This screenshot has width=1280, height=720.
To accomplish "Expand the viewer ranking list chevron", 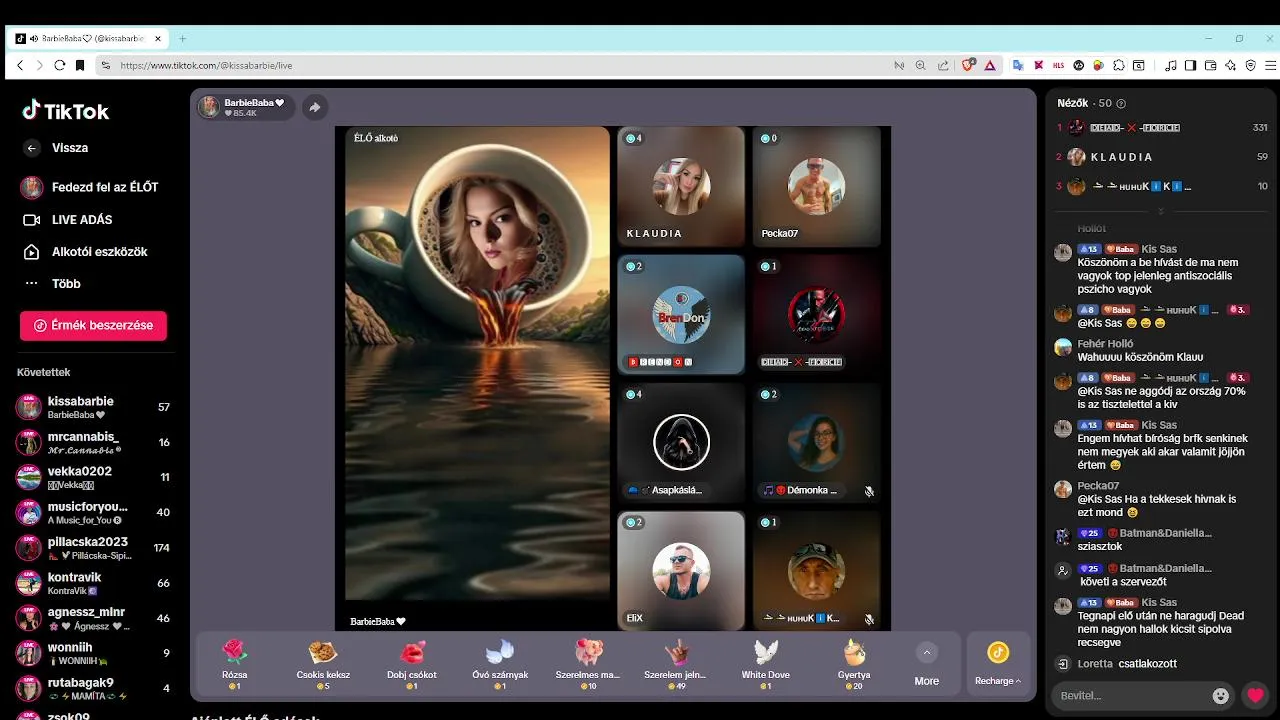I will click(x=1161, y=212).
